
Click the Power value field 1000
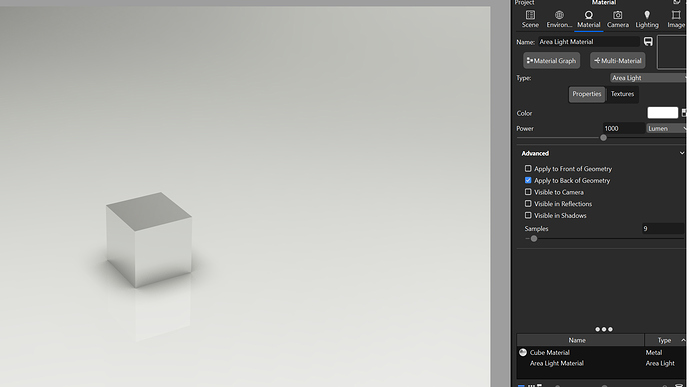click(623, 129)
